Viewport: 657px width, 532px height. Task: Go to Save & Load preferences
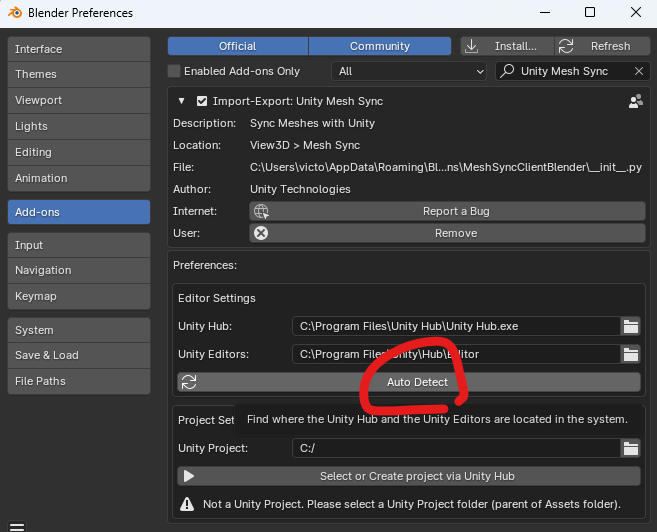coord(79,356)
